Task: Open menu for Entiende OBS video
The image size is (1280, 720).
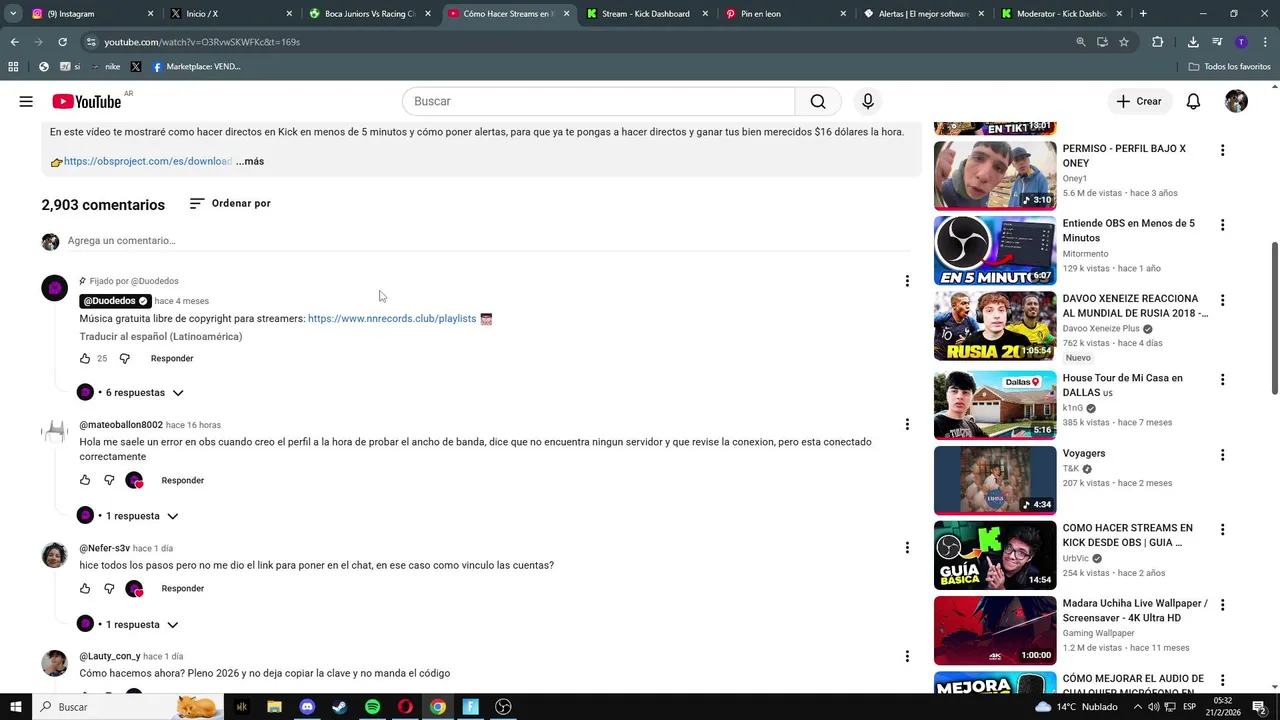Action: 1222,225
